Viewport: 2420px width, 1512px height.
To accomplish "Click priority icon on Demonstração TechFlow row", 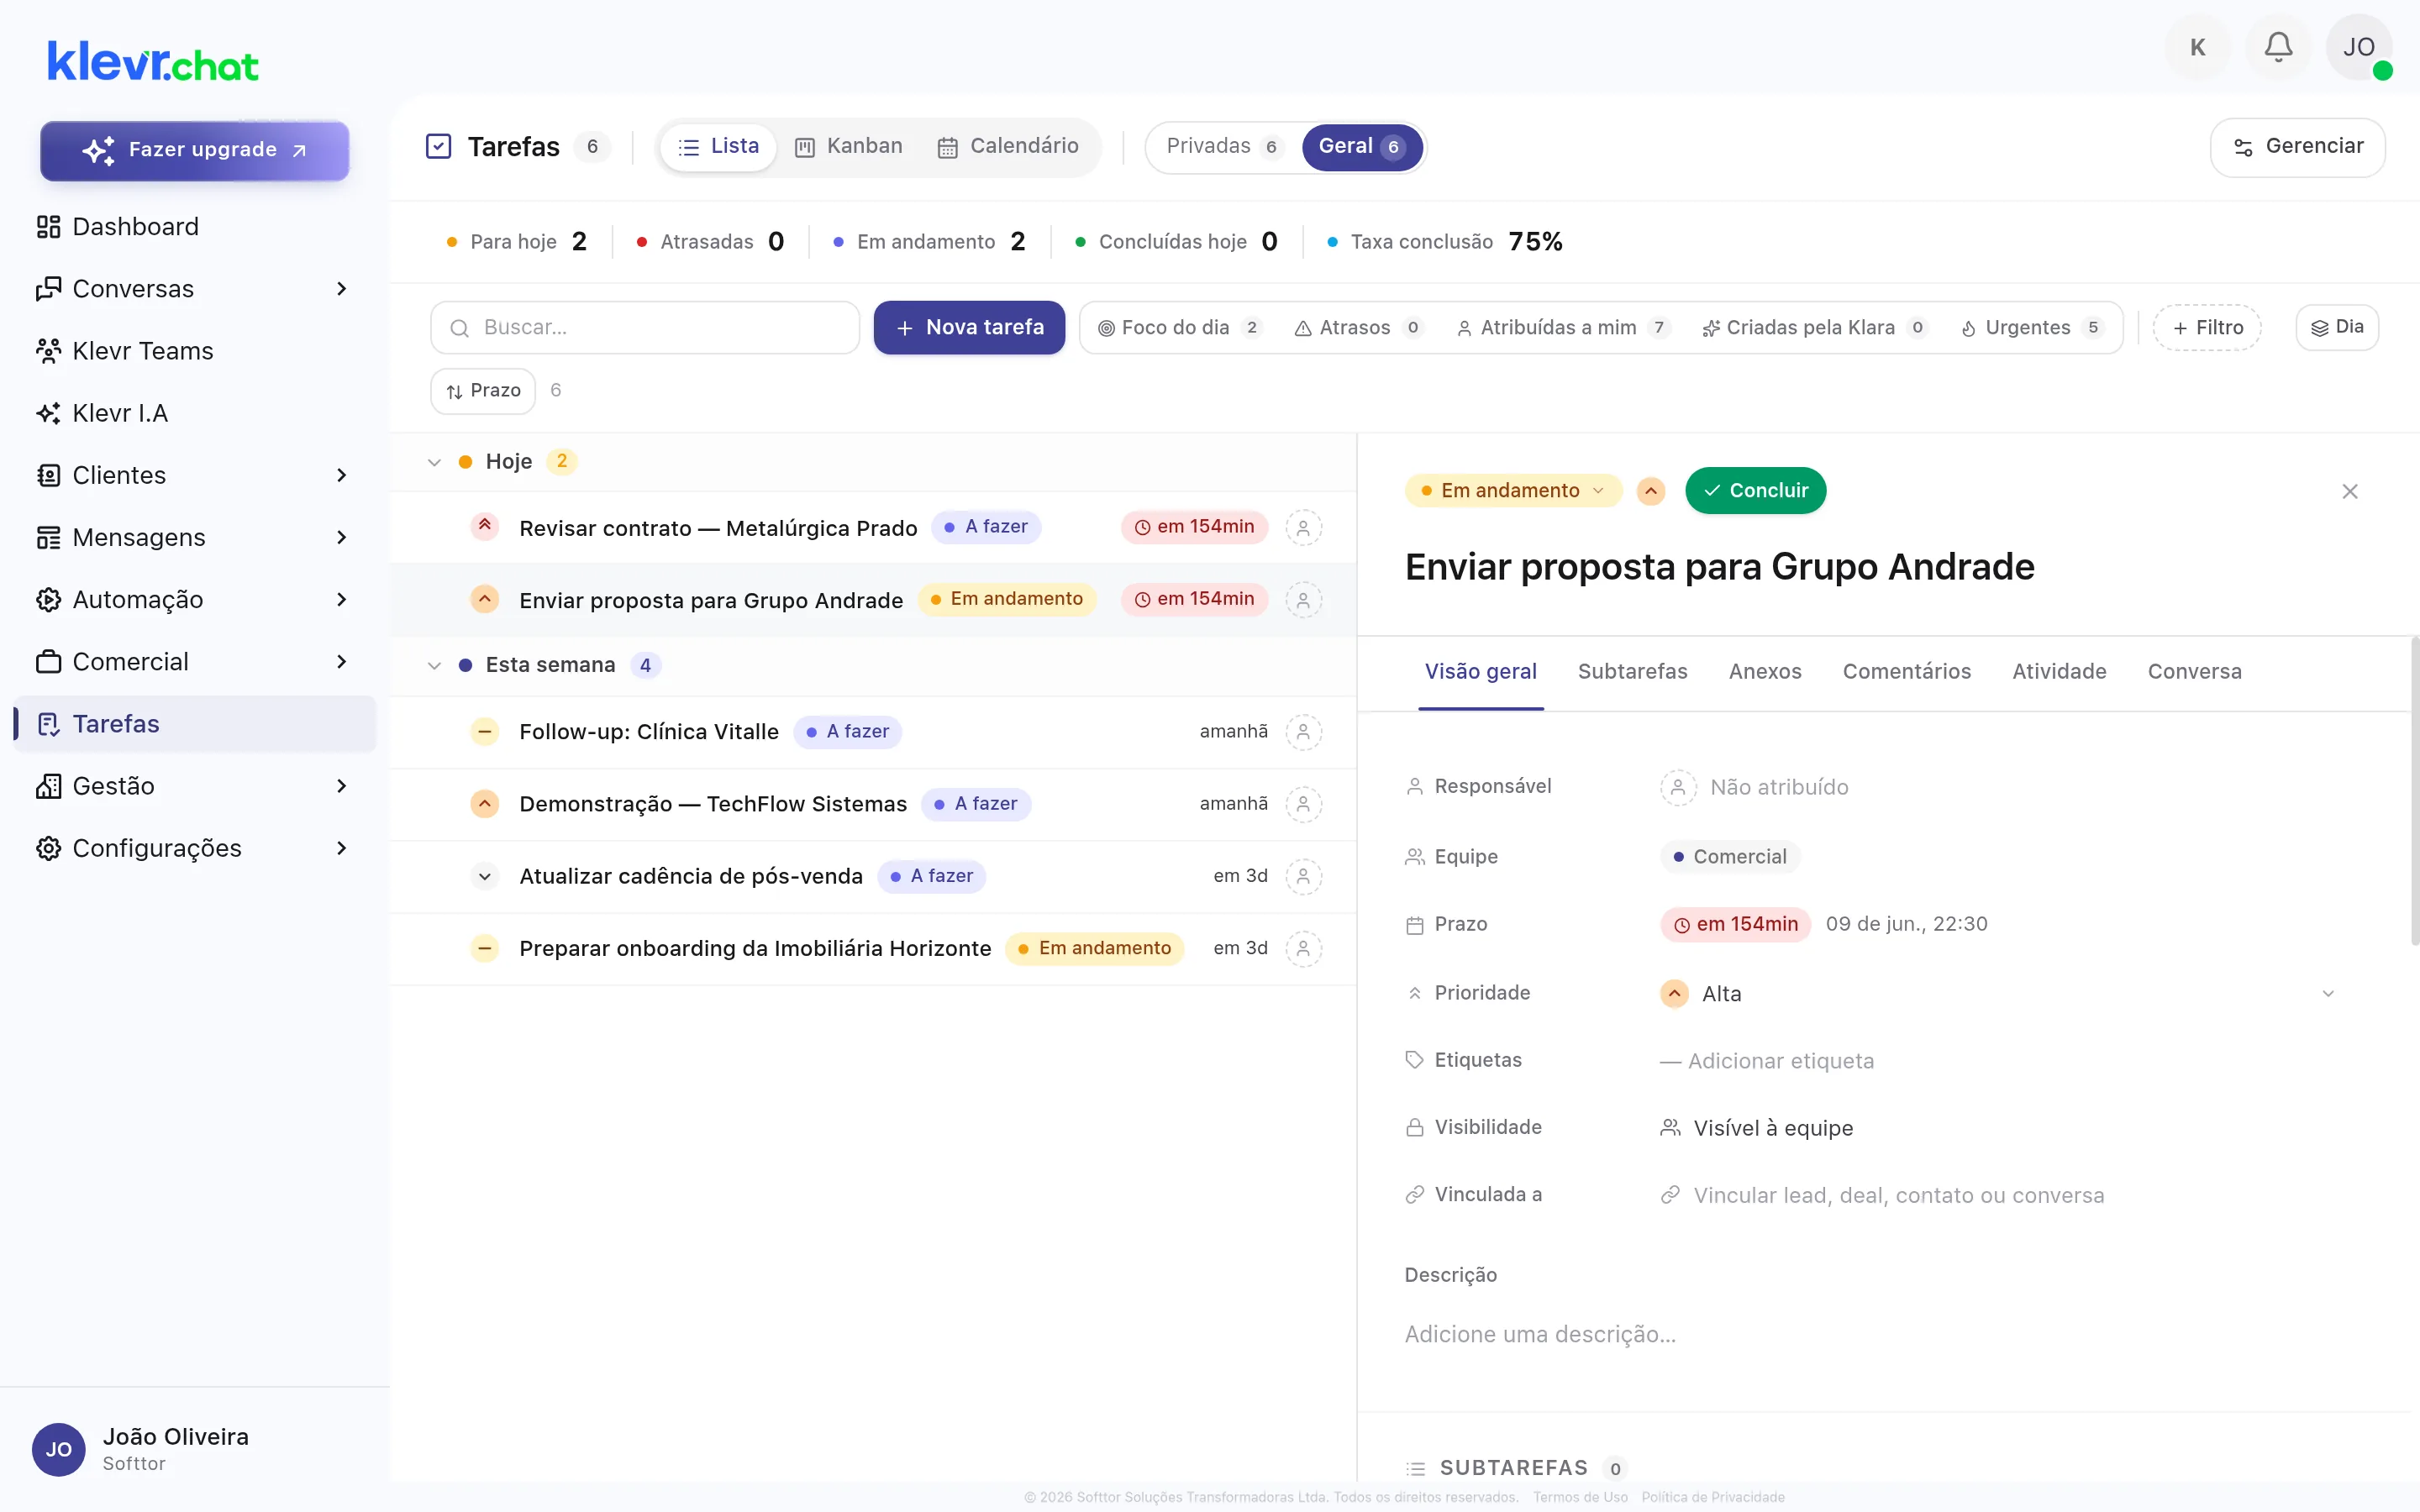I will (485, 804).
